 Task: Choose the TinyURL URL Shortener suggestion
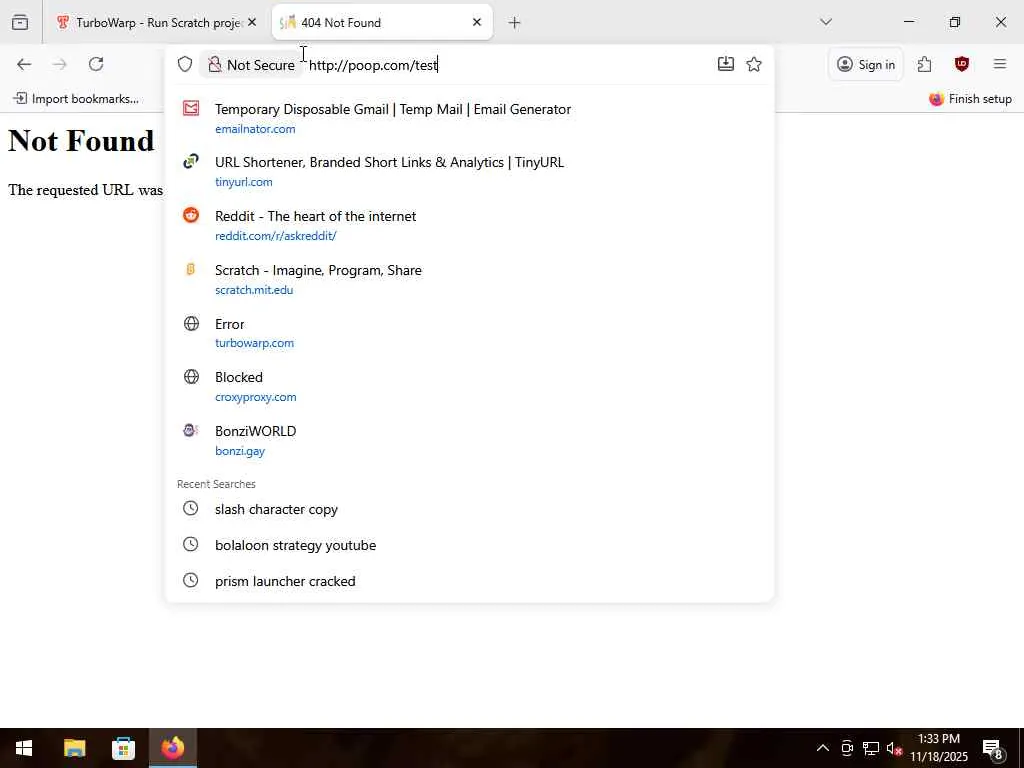(x=470, y=171)
